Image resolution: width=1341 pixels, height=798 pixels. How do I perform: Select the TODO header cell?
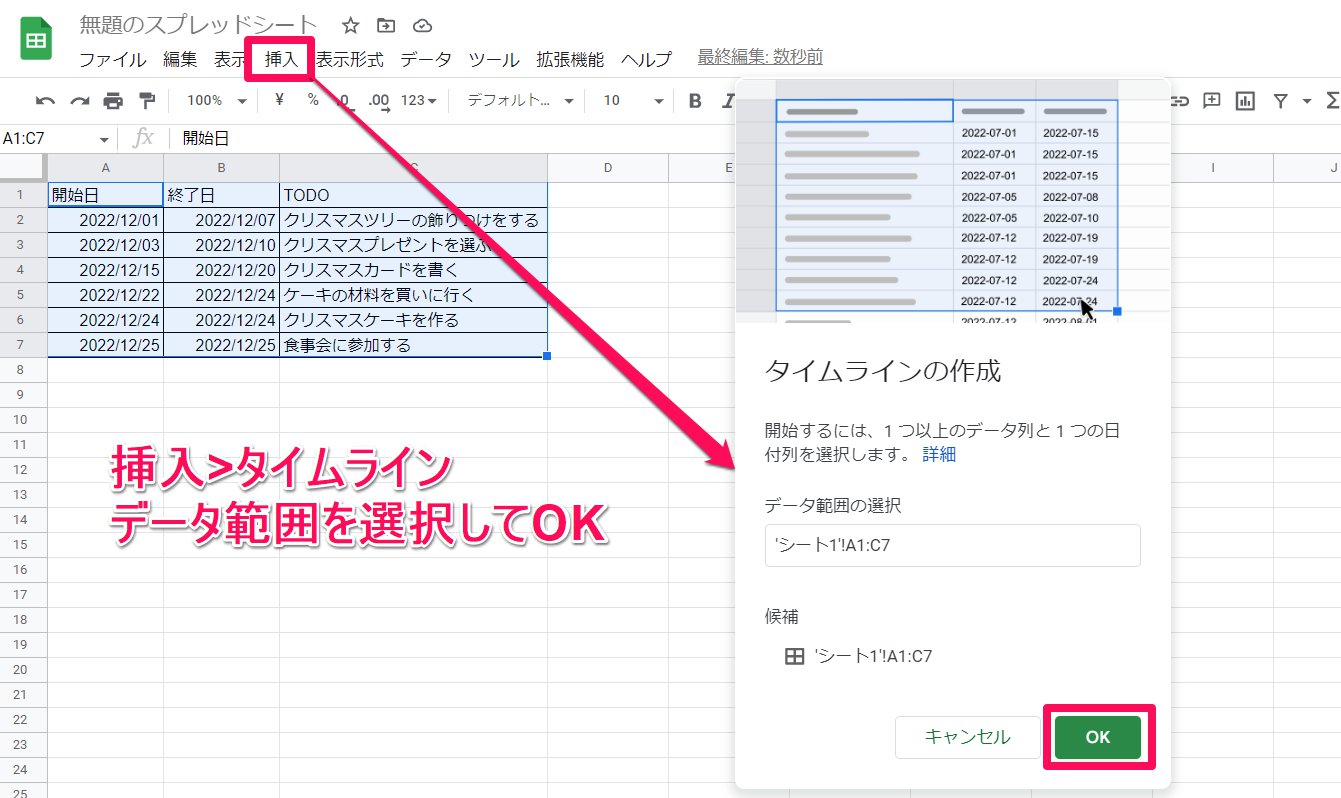coord(414,195)
